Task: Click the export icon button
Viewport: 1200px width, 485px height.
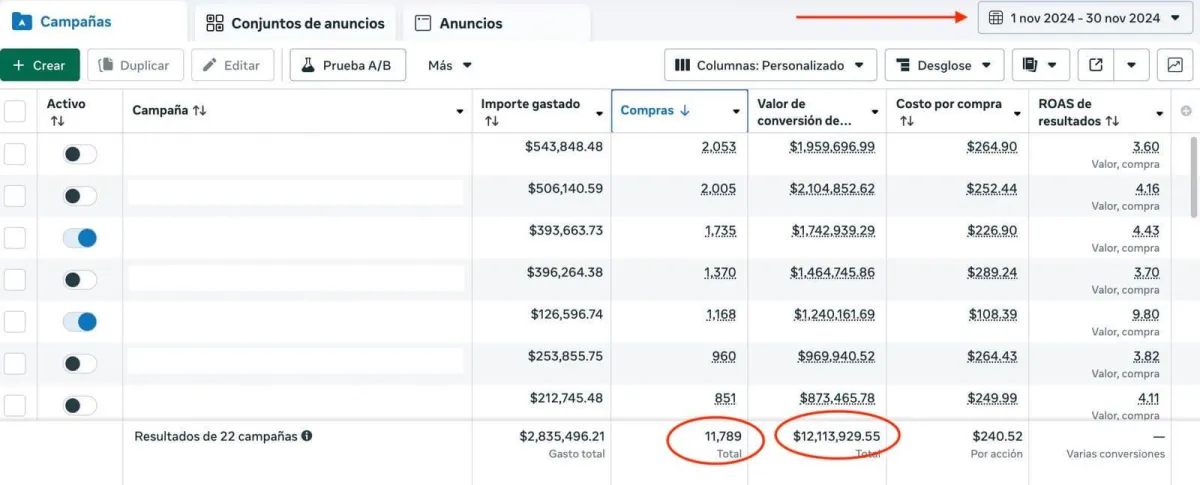Action: click(1096, 65)
